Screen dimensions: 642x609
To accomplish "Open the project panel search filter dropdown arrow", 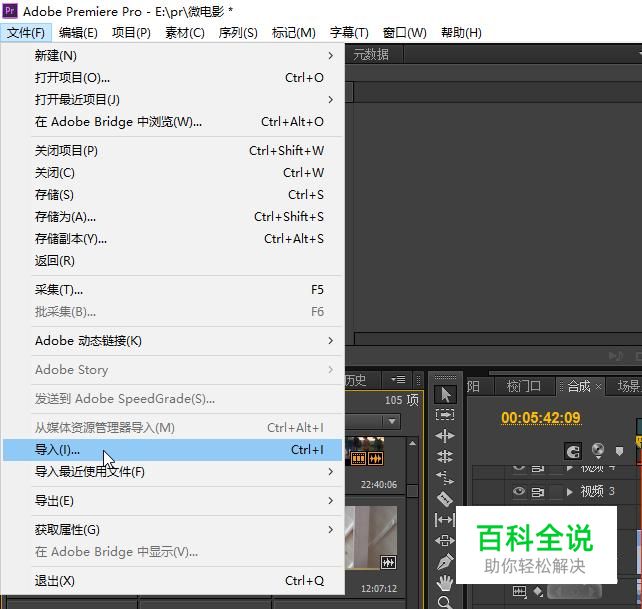I will click(x=392, y=421).
